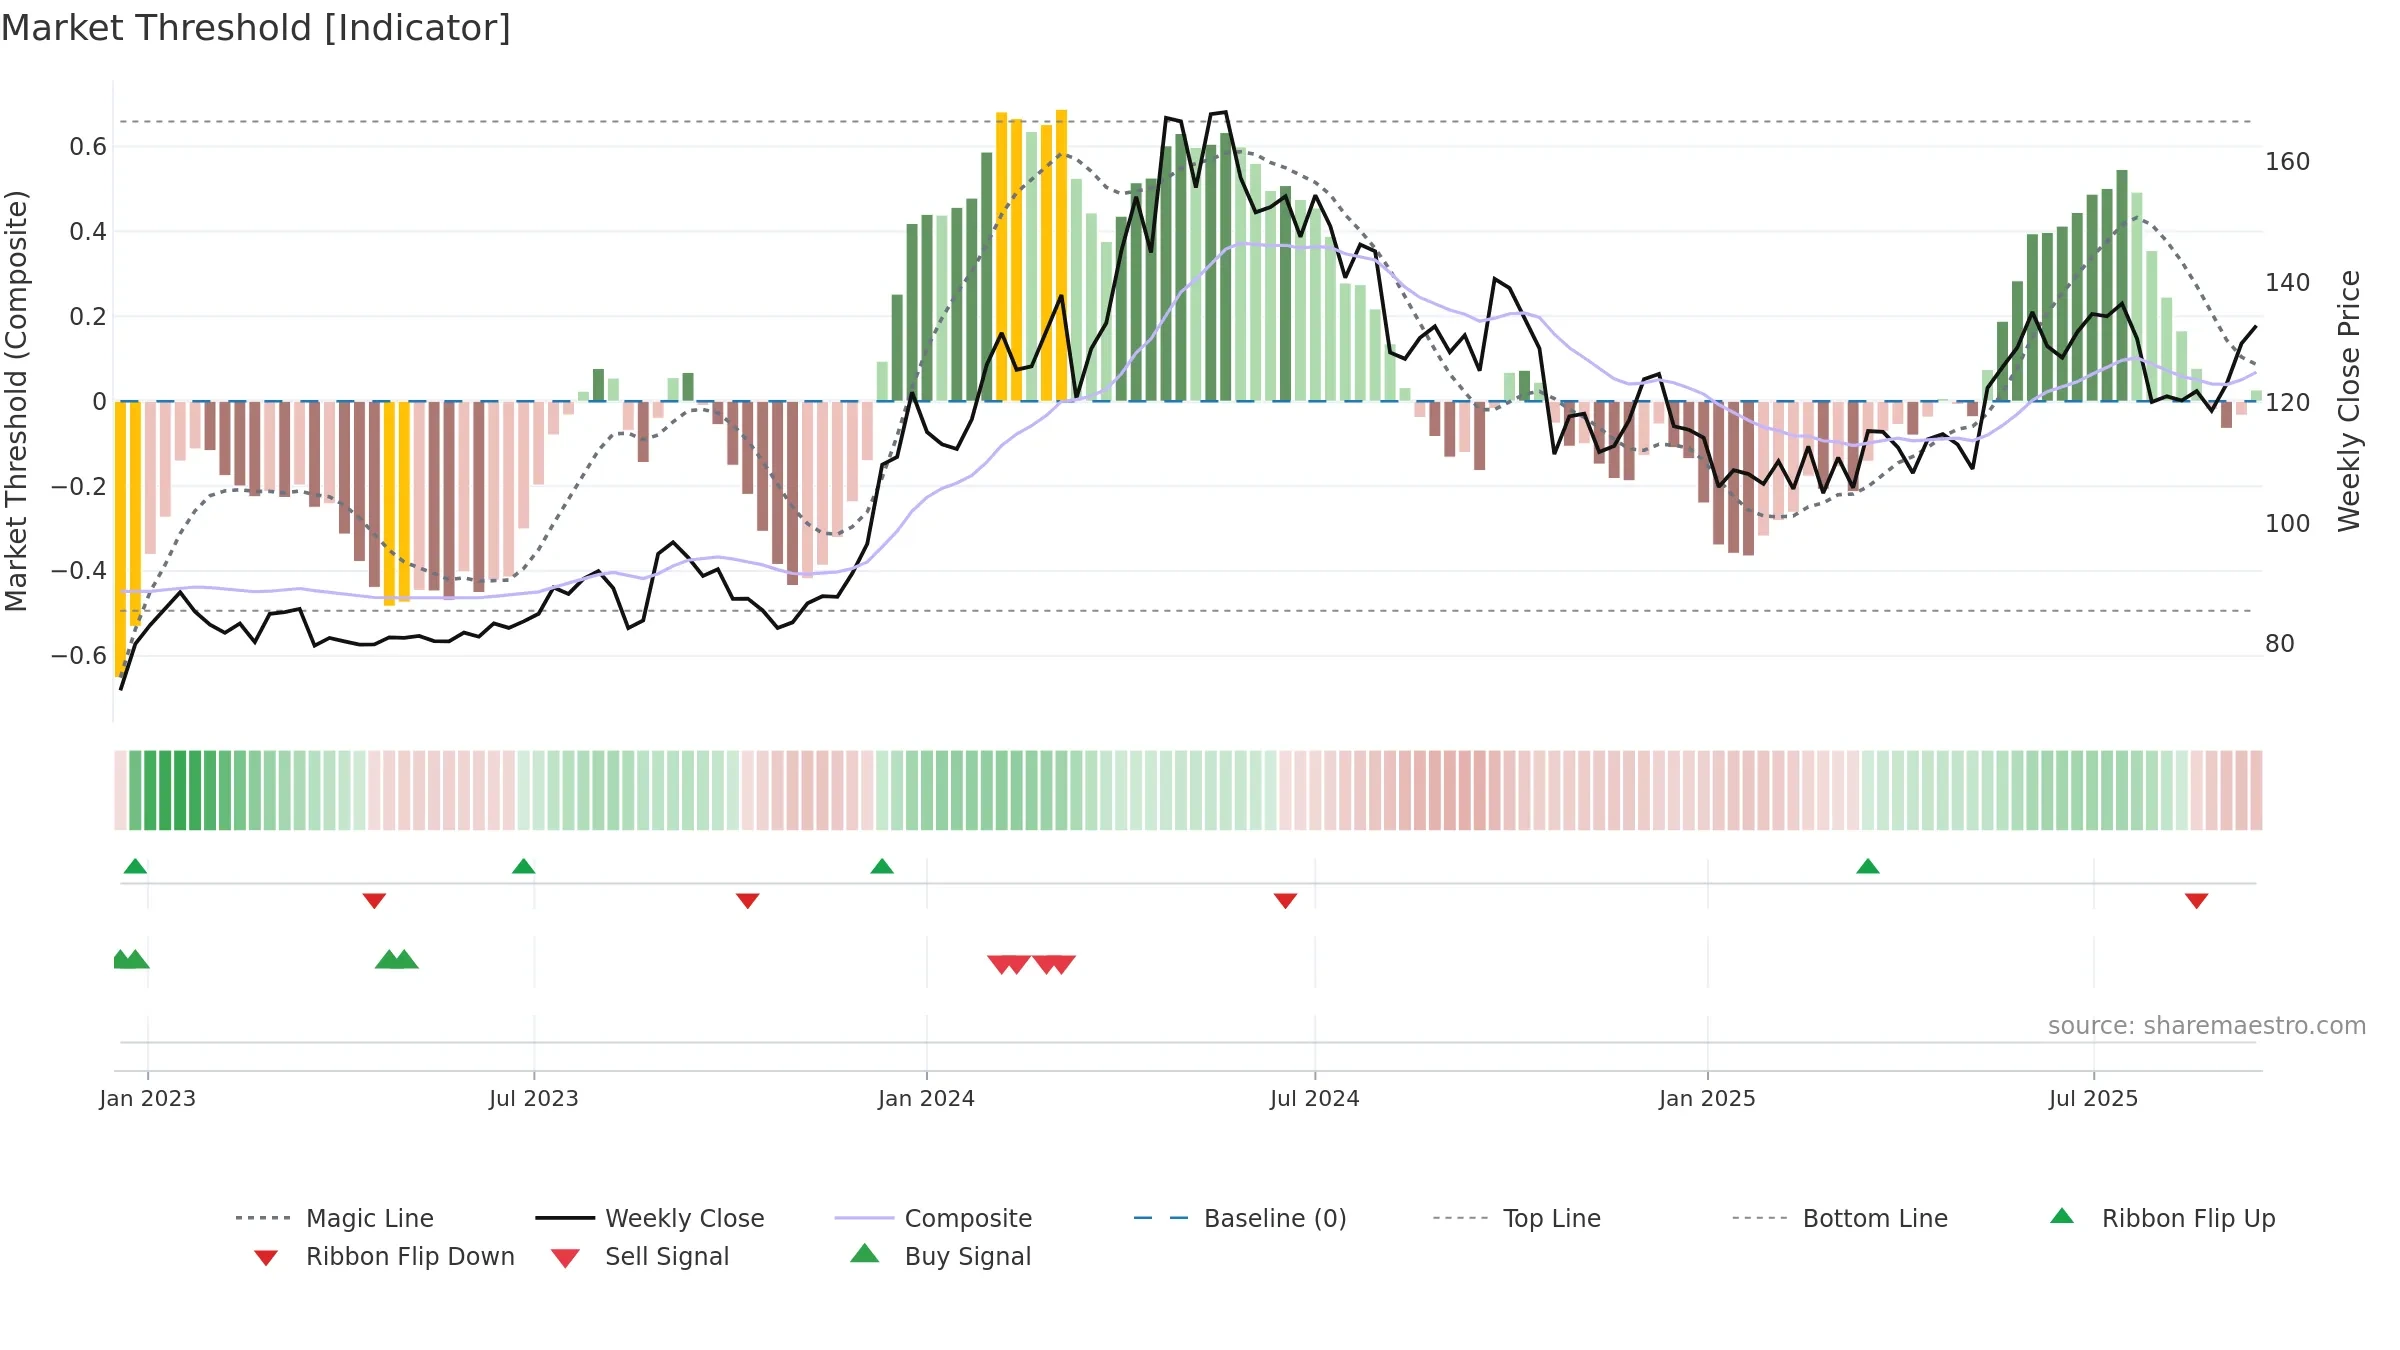Click the 80 right axis tick label

tap(2280, 644)
